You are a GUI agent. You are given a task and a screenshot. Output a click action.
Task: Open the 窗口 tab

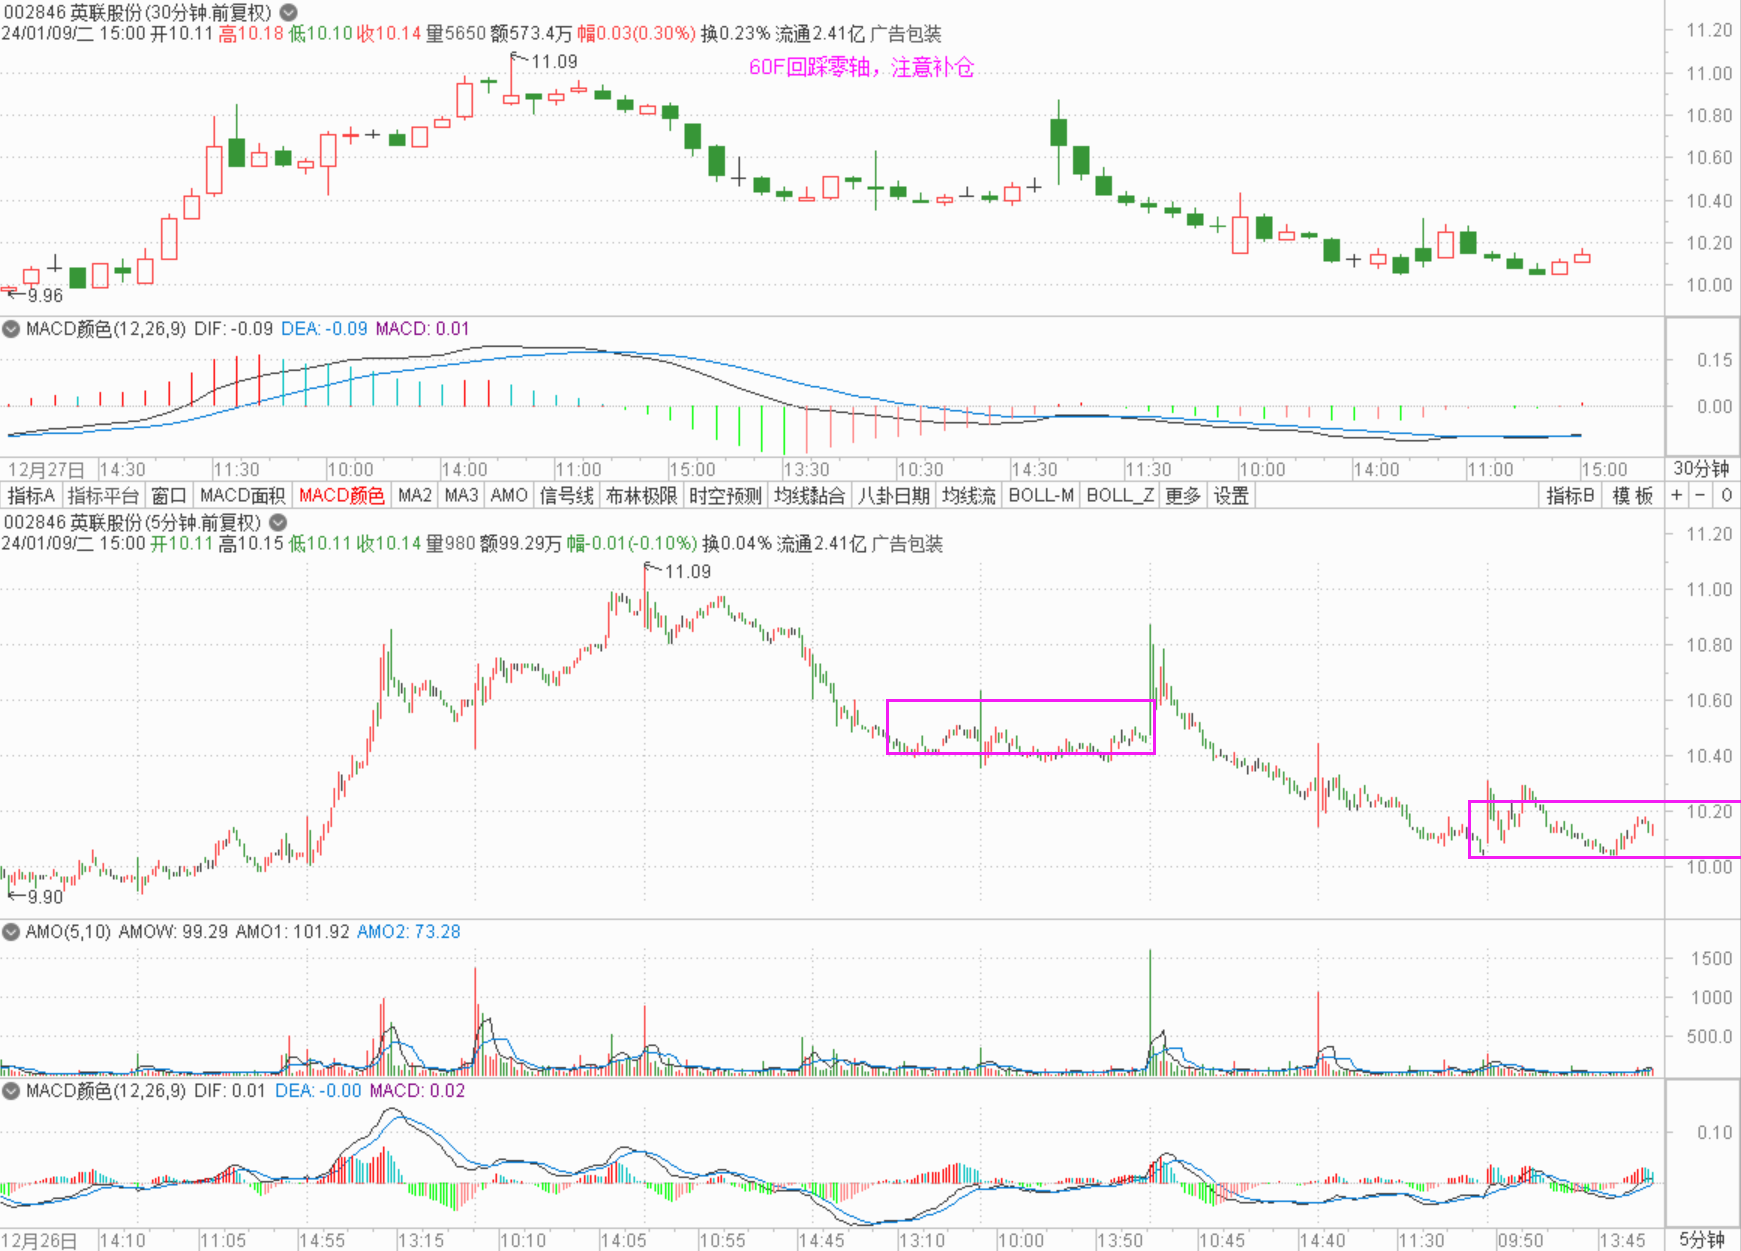pyautogui.click(x=169, y=495)
